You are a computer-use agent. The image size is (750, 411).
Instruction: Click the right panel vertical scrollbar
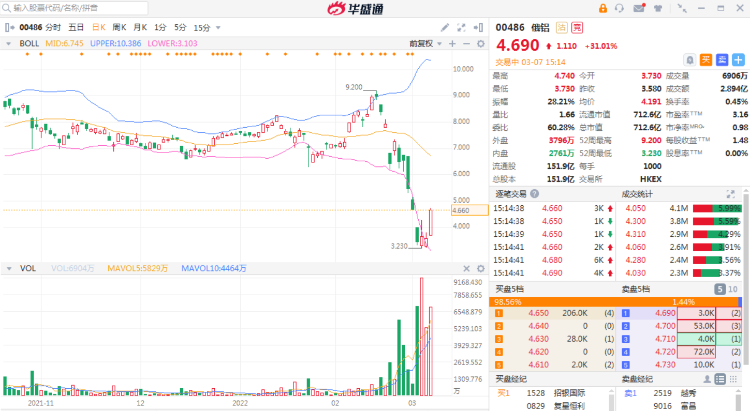pyautogui.click(x=746, y=278)
